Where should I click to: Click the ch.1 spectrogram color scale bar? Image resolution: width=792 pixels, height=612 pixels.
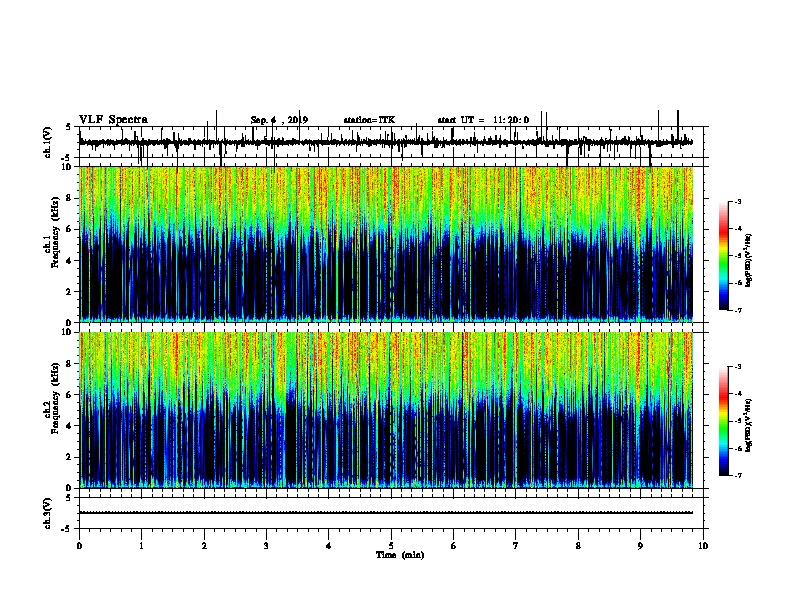tap(723, 256)
